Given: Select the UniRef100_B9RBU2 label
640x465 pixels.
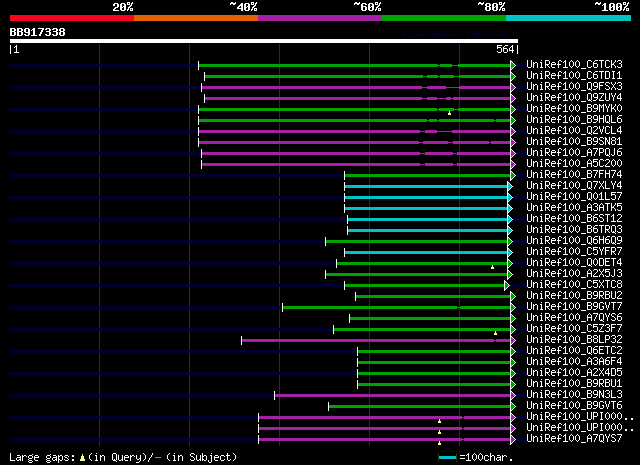Looking at the screenshot, I should coord(574,296).
